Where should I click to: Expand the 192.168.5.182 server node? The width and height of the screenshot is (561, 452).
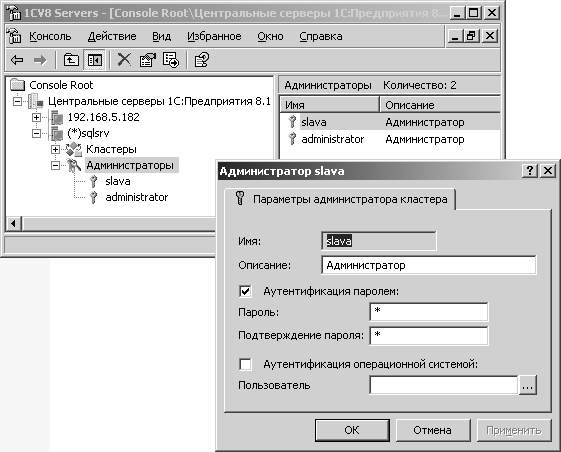click(36, 117)
